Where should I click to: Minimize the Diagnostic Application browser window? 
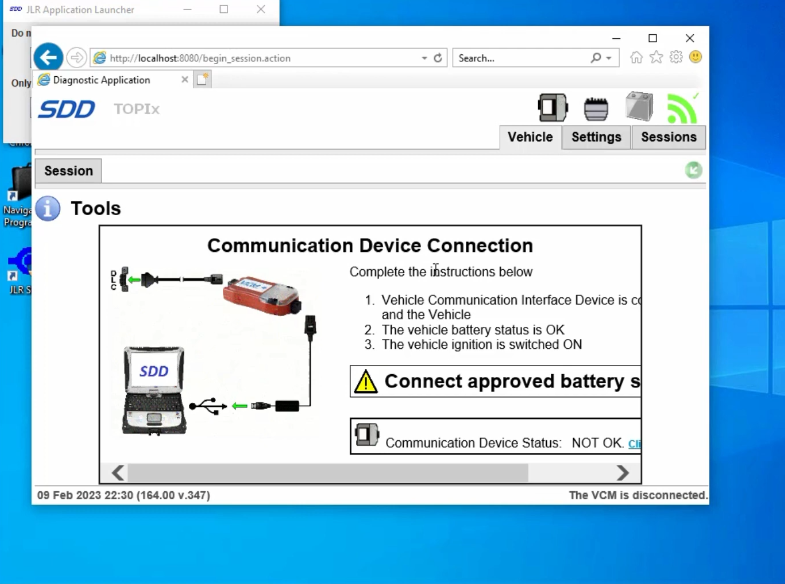click(x=616, y=38)
